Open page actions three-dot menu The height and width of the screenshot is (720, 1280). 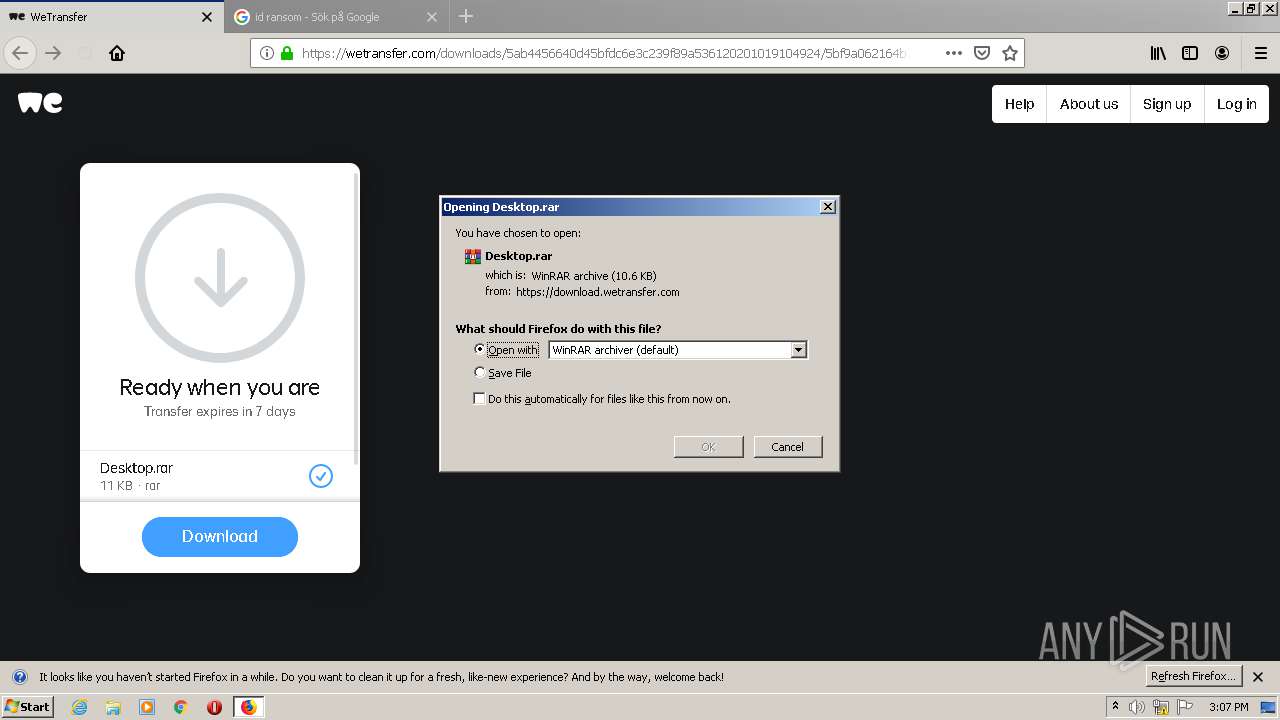953,53
